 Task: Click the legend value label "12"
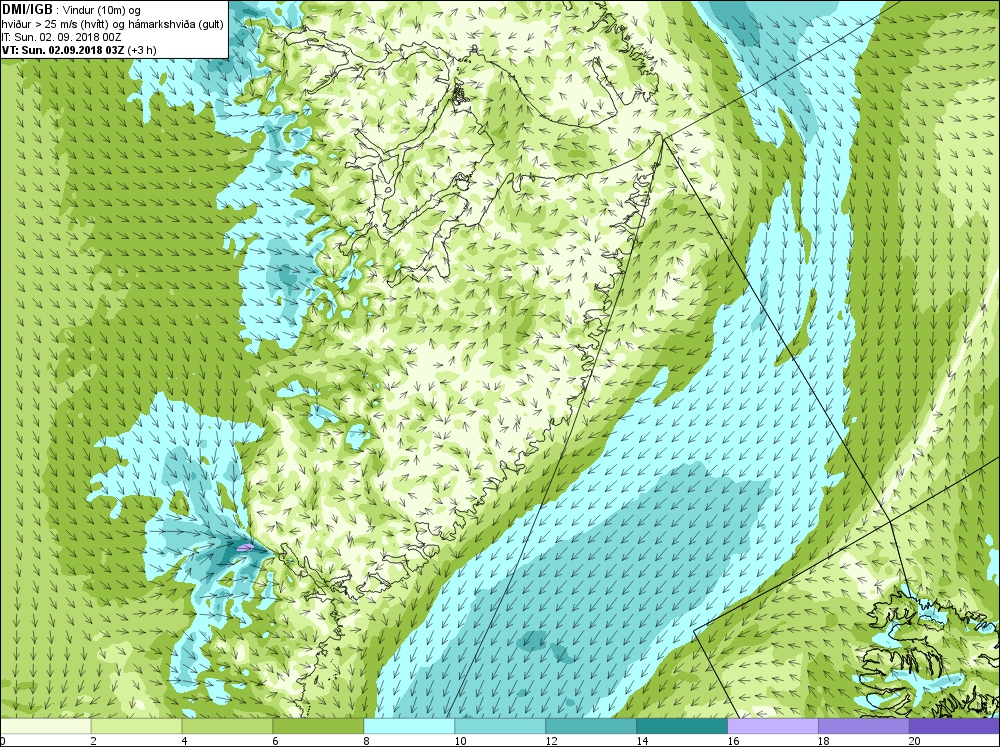(x=551, y=741)
